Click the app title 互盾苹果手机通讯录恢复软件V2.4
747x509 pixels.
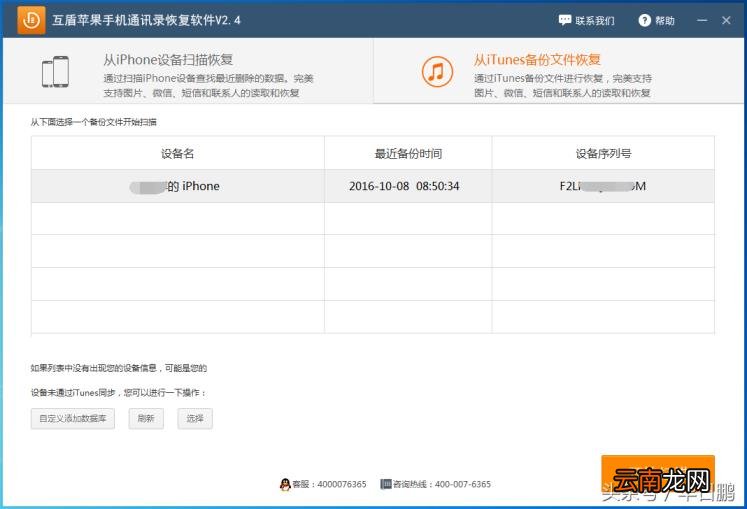(x=146, y=20)
